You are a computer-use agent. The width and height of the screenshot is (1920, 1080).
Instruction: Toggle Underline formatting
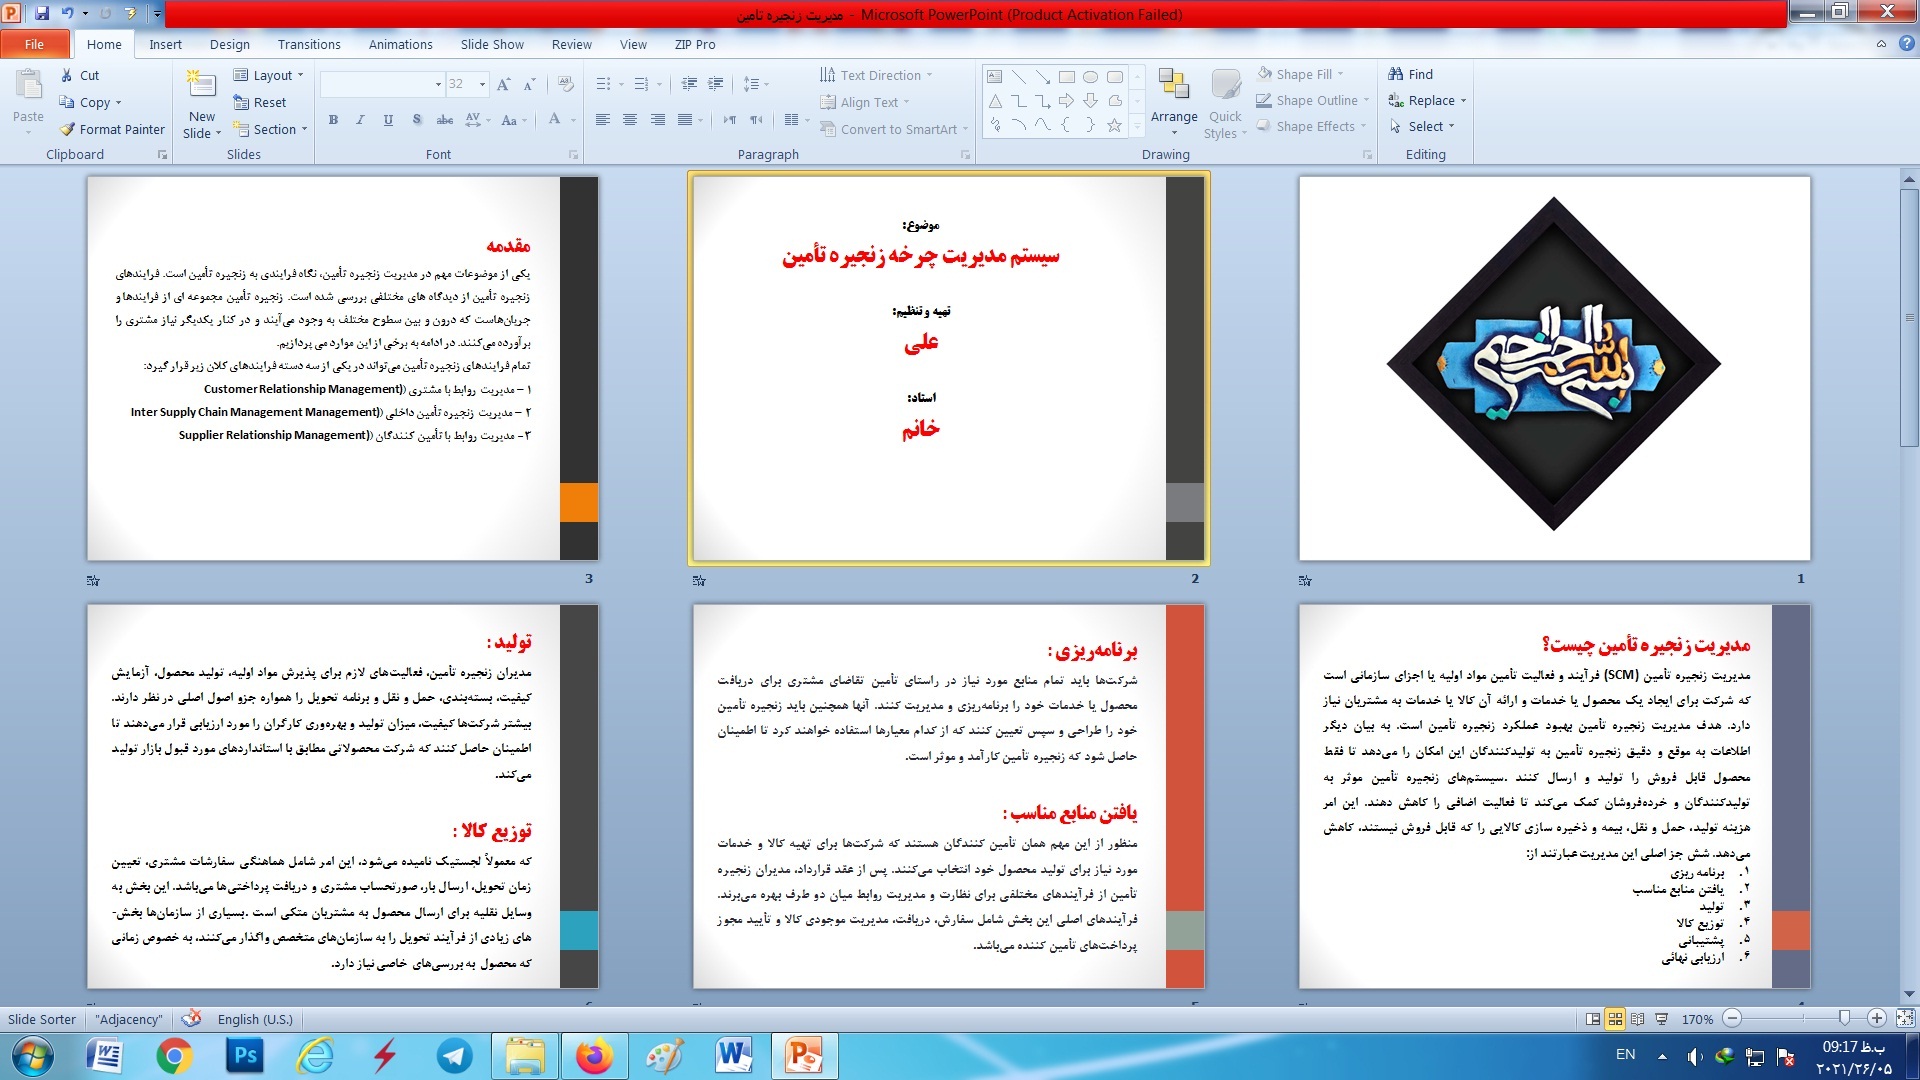388,120
